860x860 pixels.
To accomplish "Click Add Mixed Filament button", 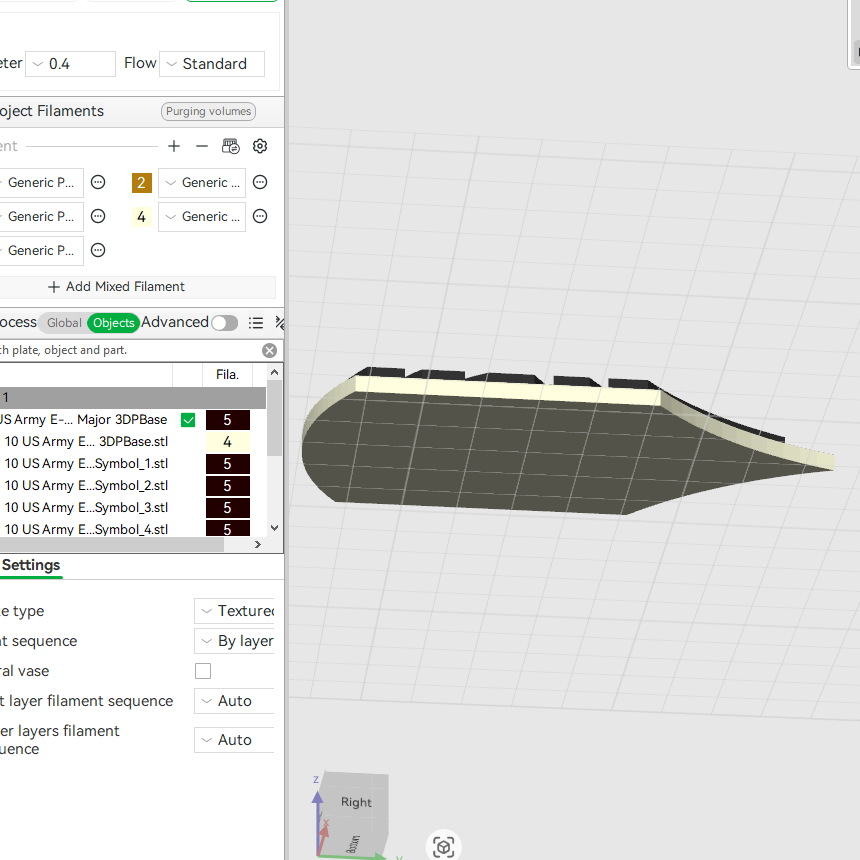I will tap(116, 286).
